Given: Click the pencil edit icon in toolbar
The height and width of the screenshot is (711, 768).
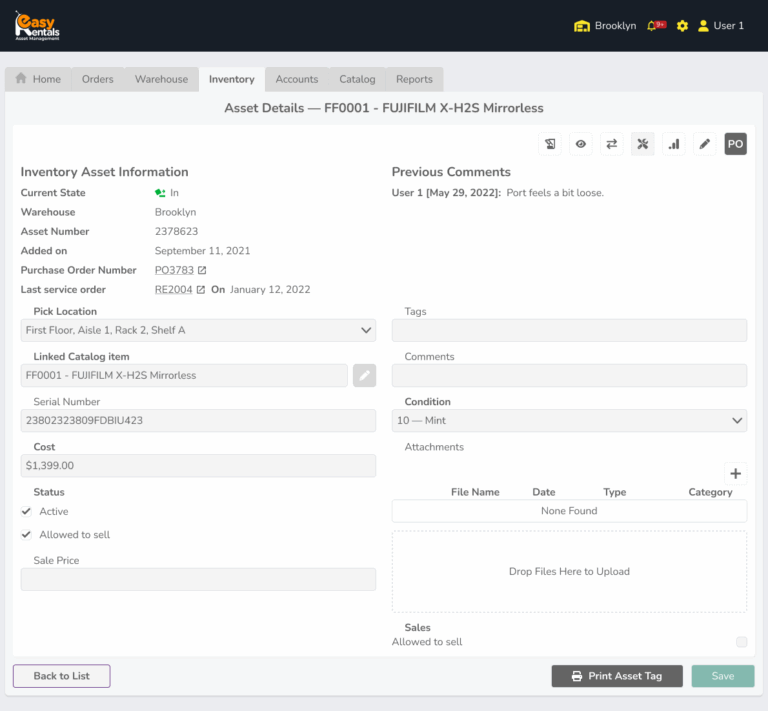Looking at the screenshot, I should pyautogui.click(x=705, y=144).
